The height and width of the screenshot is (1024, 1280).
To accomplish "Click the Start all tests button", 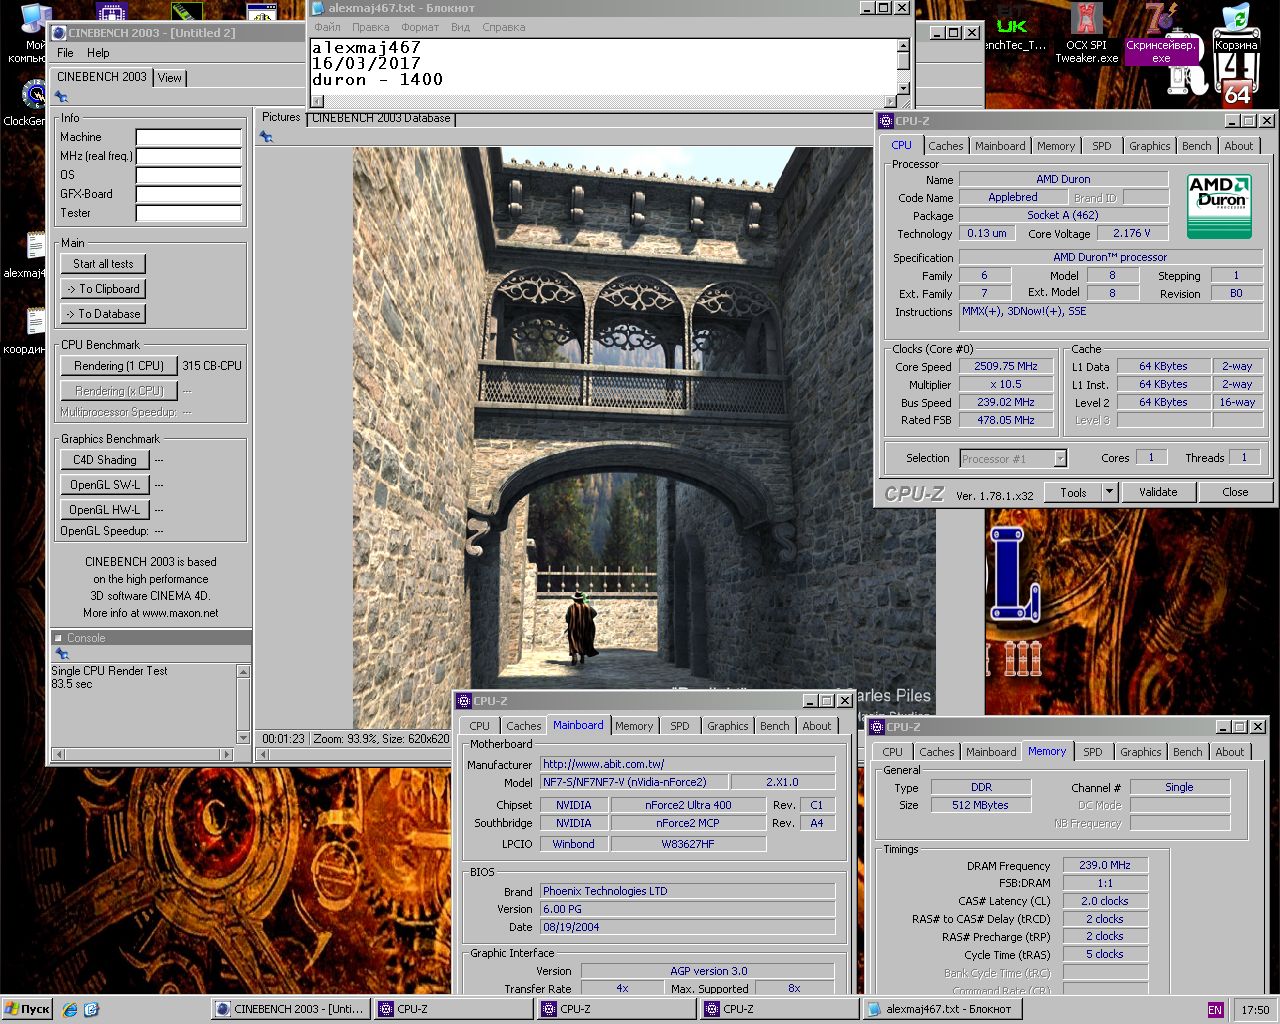I will pos(103,264).
